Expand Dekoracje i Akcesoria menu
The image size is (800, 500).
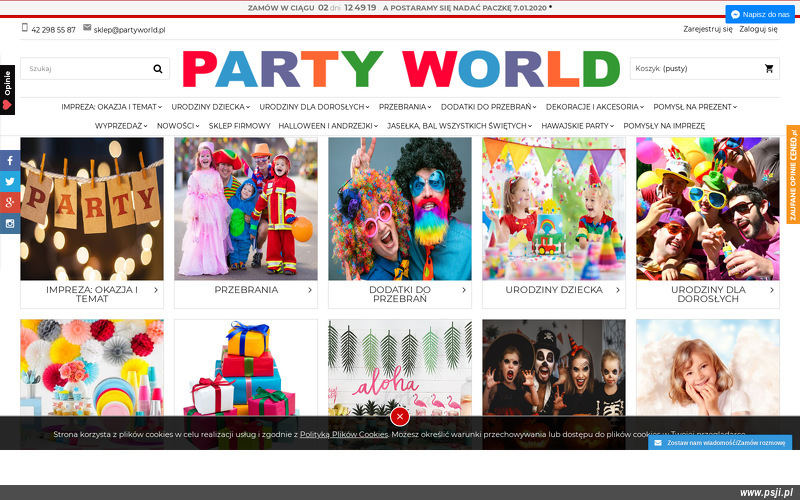coord(594,107)
